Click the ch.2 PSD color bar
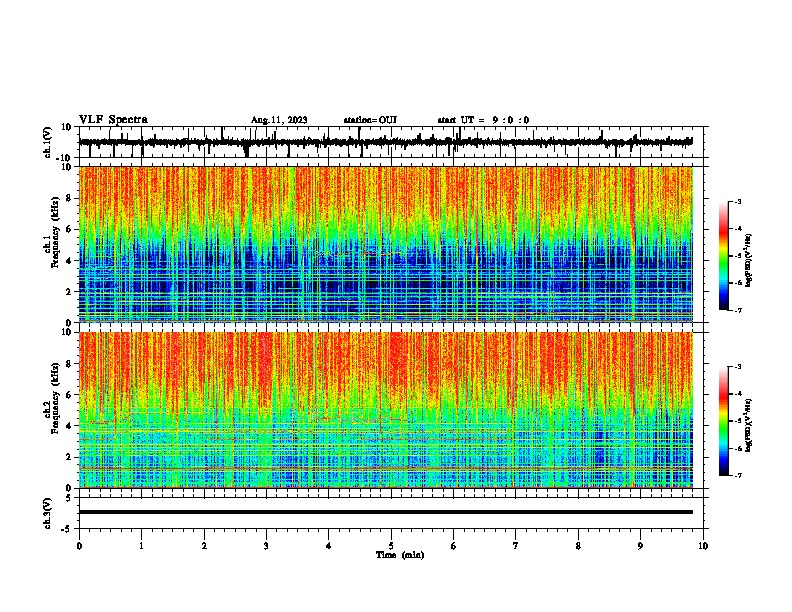 click(x=723, y=421)
